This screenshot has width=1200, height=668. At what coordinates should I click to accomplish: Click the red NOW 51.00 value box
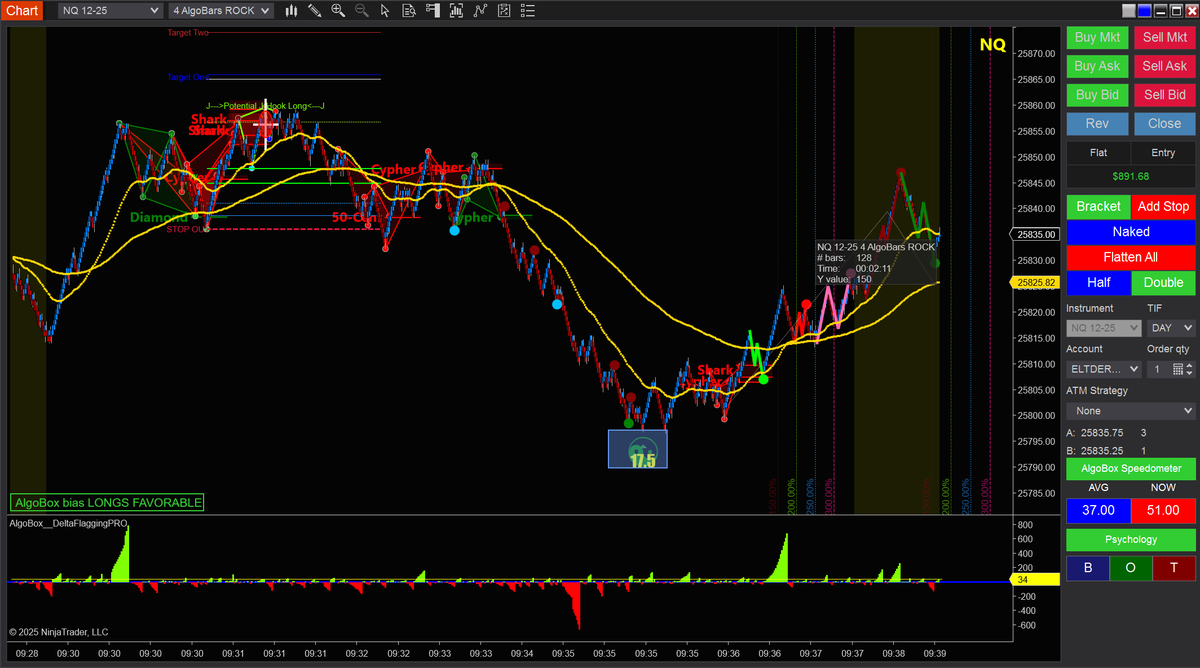pos(1163,510)
